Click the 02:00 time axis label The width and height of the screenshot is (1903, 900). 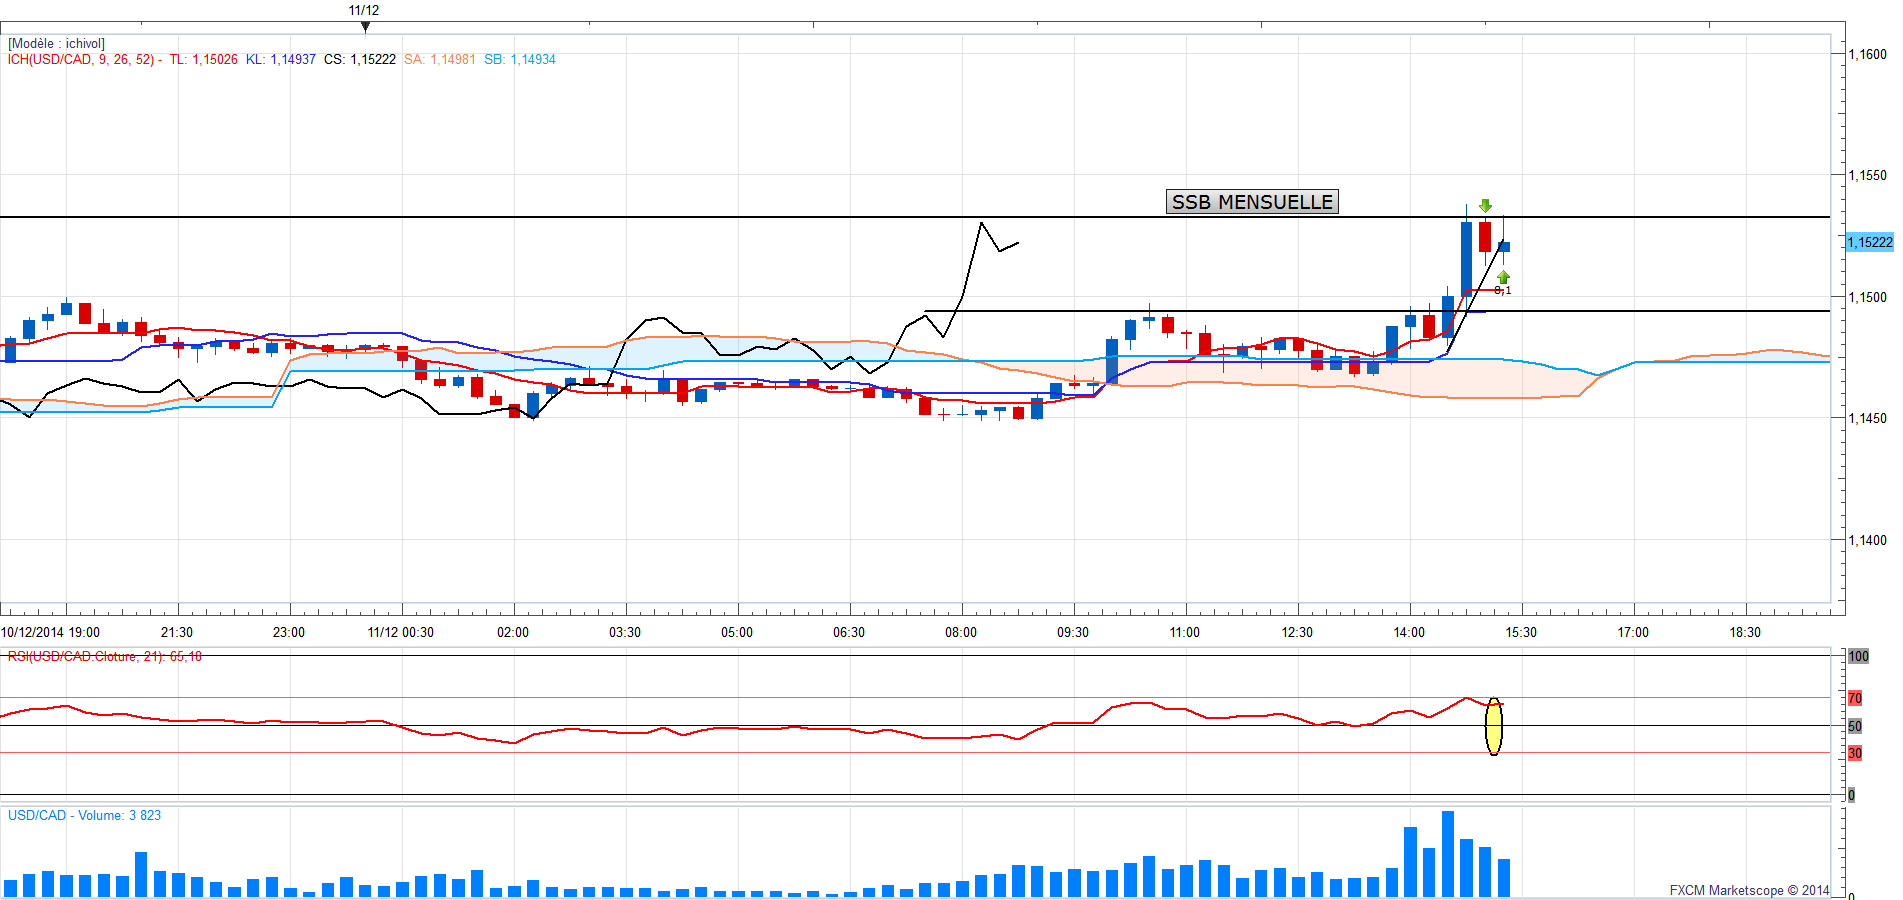[513, 632]
